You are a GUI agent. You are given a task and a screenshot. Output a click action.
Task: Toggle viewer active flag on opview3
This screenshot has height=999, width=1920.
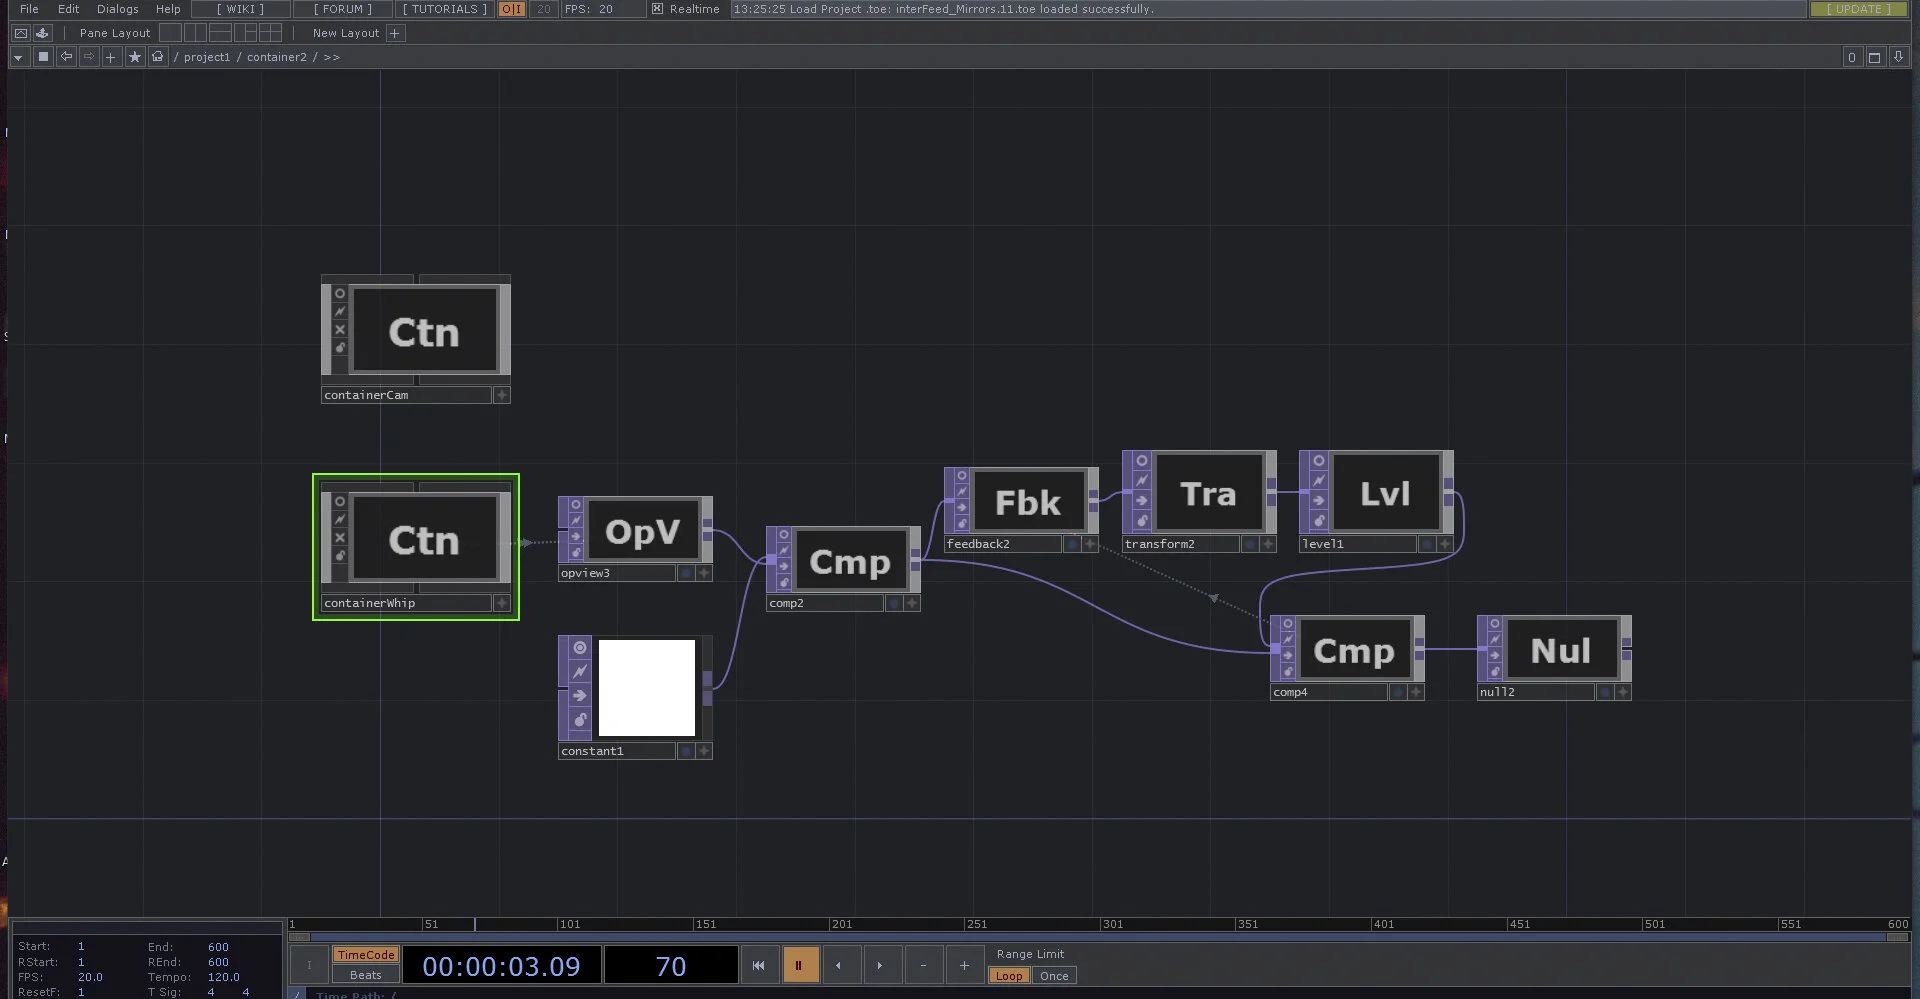[576, 505]
